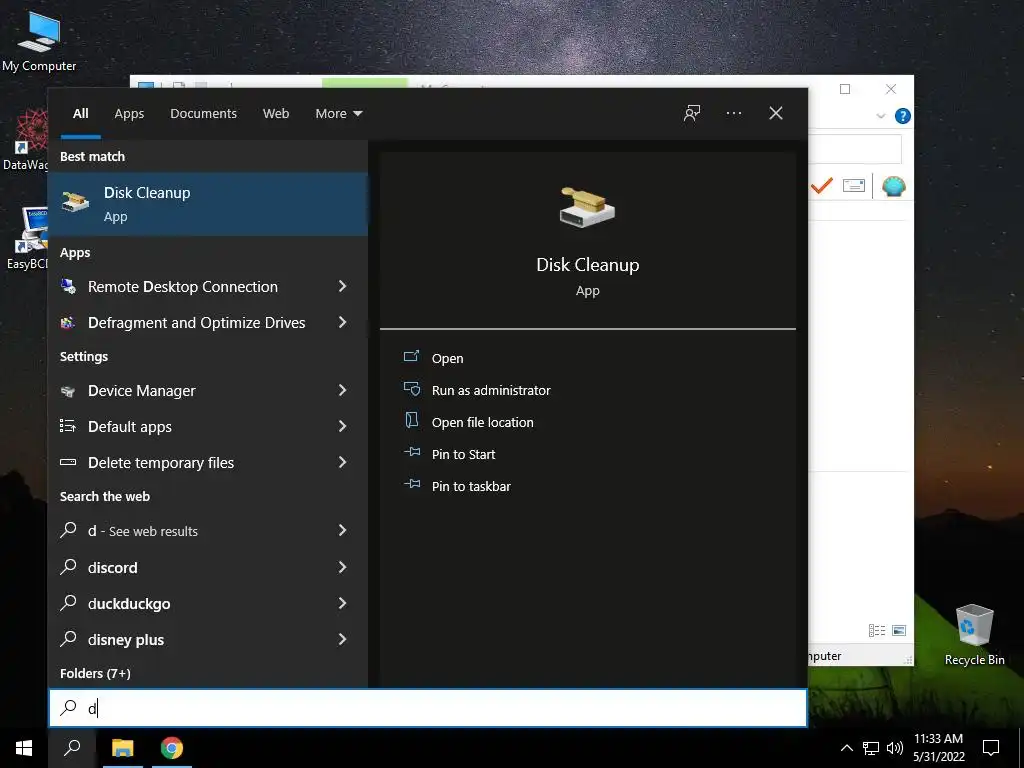Expand Remote Desktop Connection result arrow
The image size is (1024, 768).
342,286
